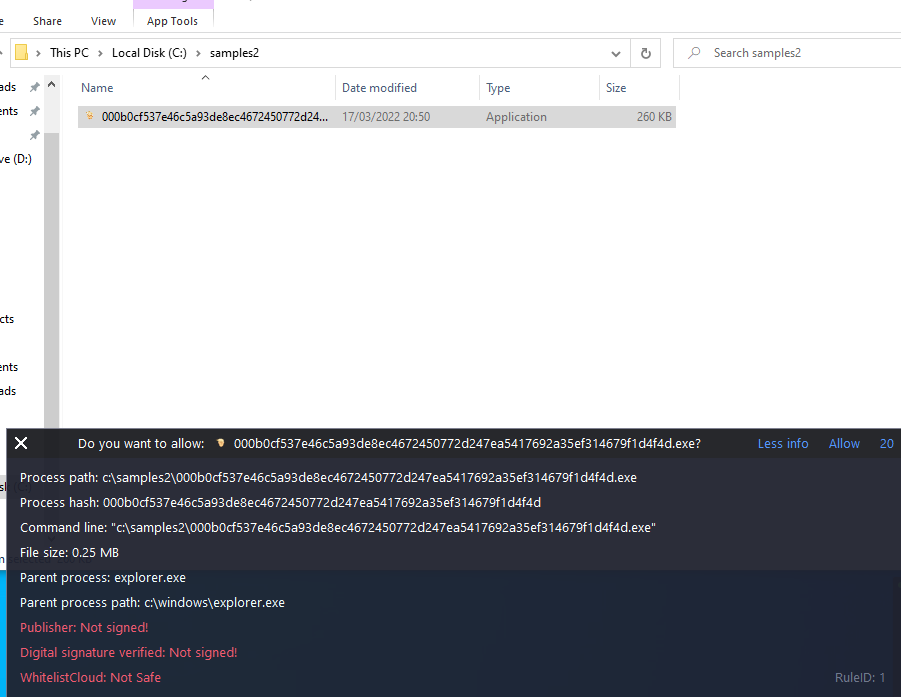Open the View ribbon tab
The height and width of the screenshot is (697, 901).
[x=103, y=21]
